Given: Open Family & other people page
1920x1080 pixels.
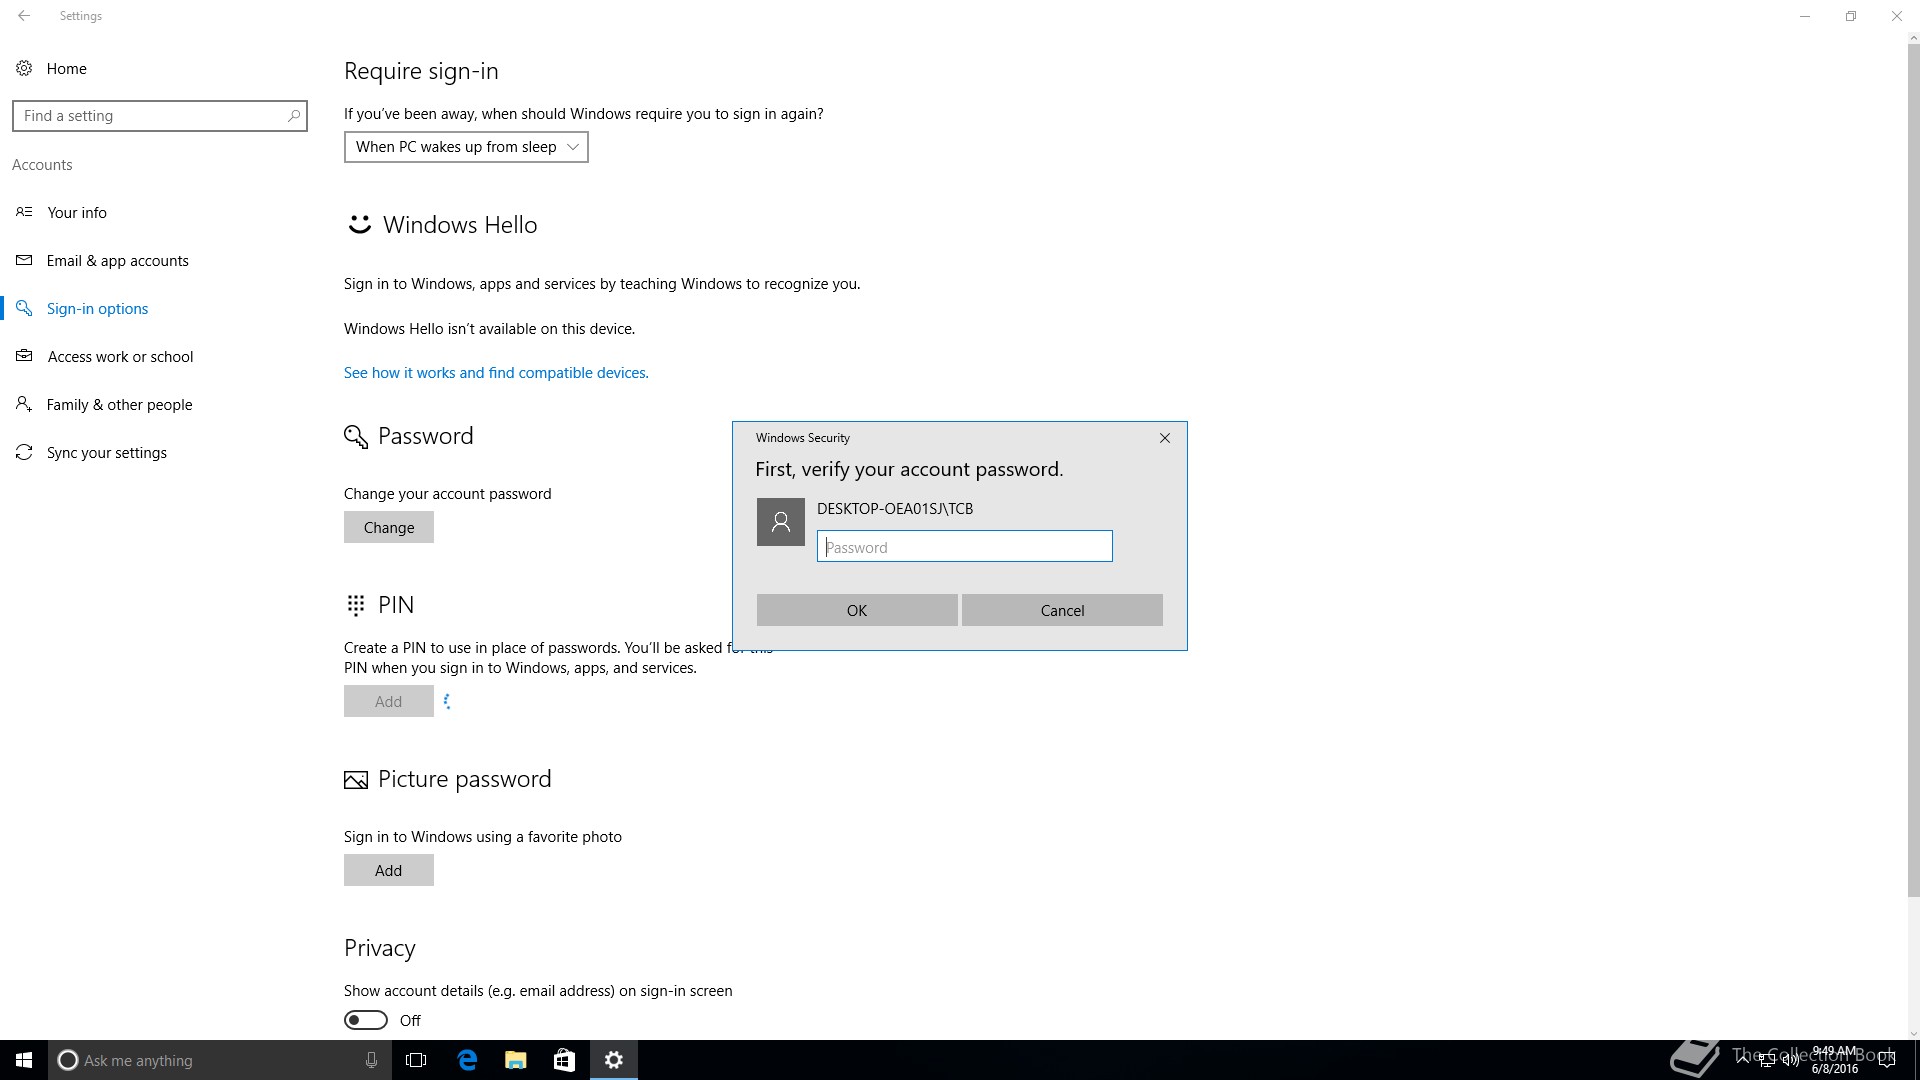Looking at the screenshot, I should (119, 404).
